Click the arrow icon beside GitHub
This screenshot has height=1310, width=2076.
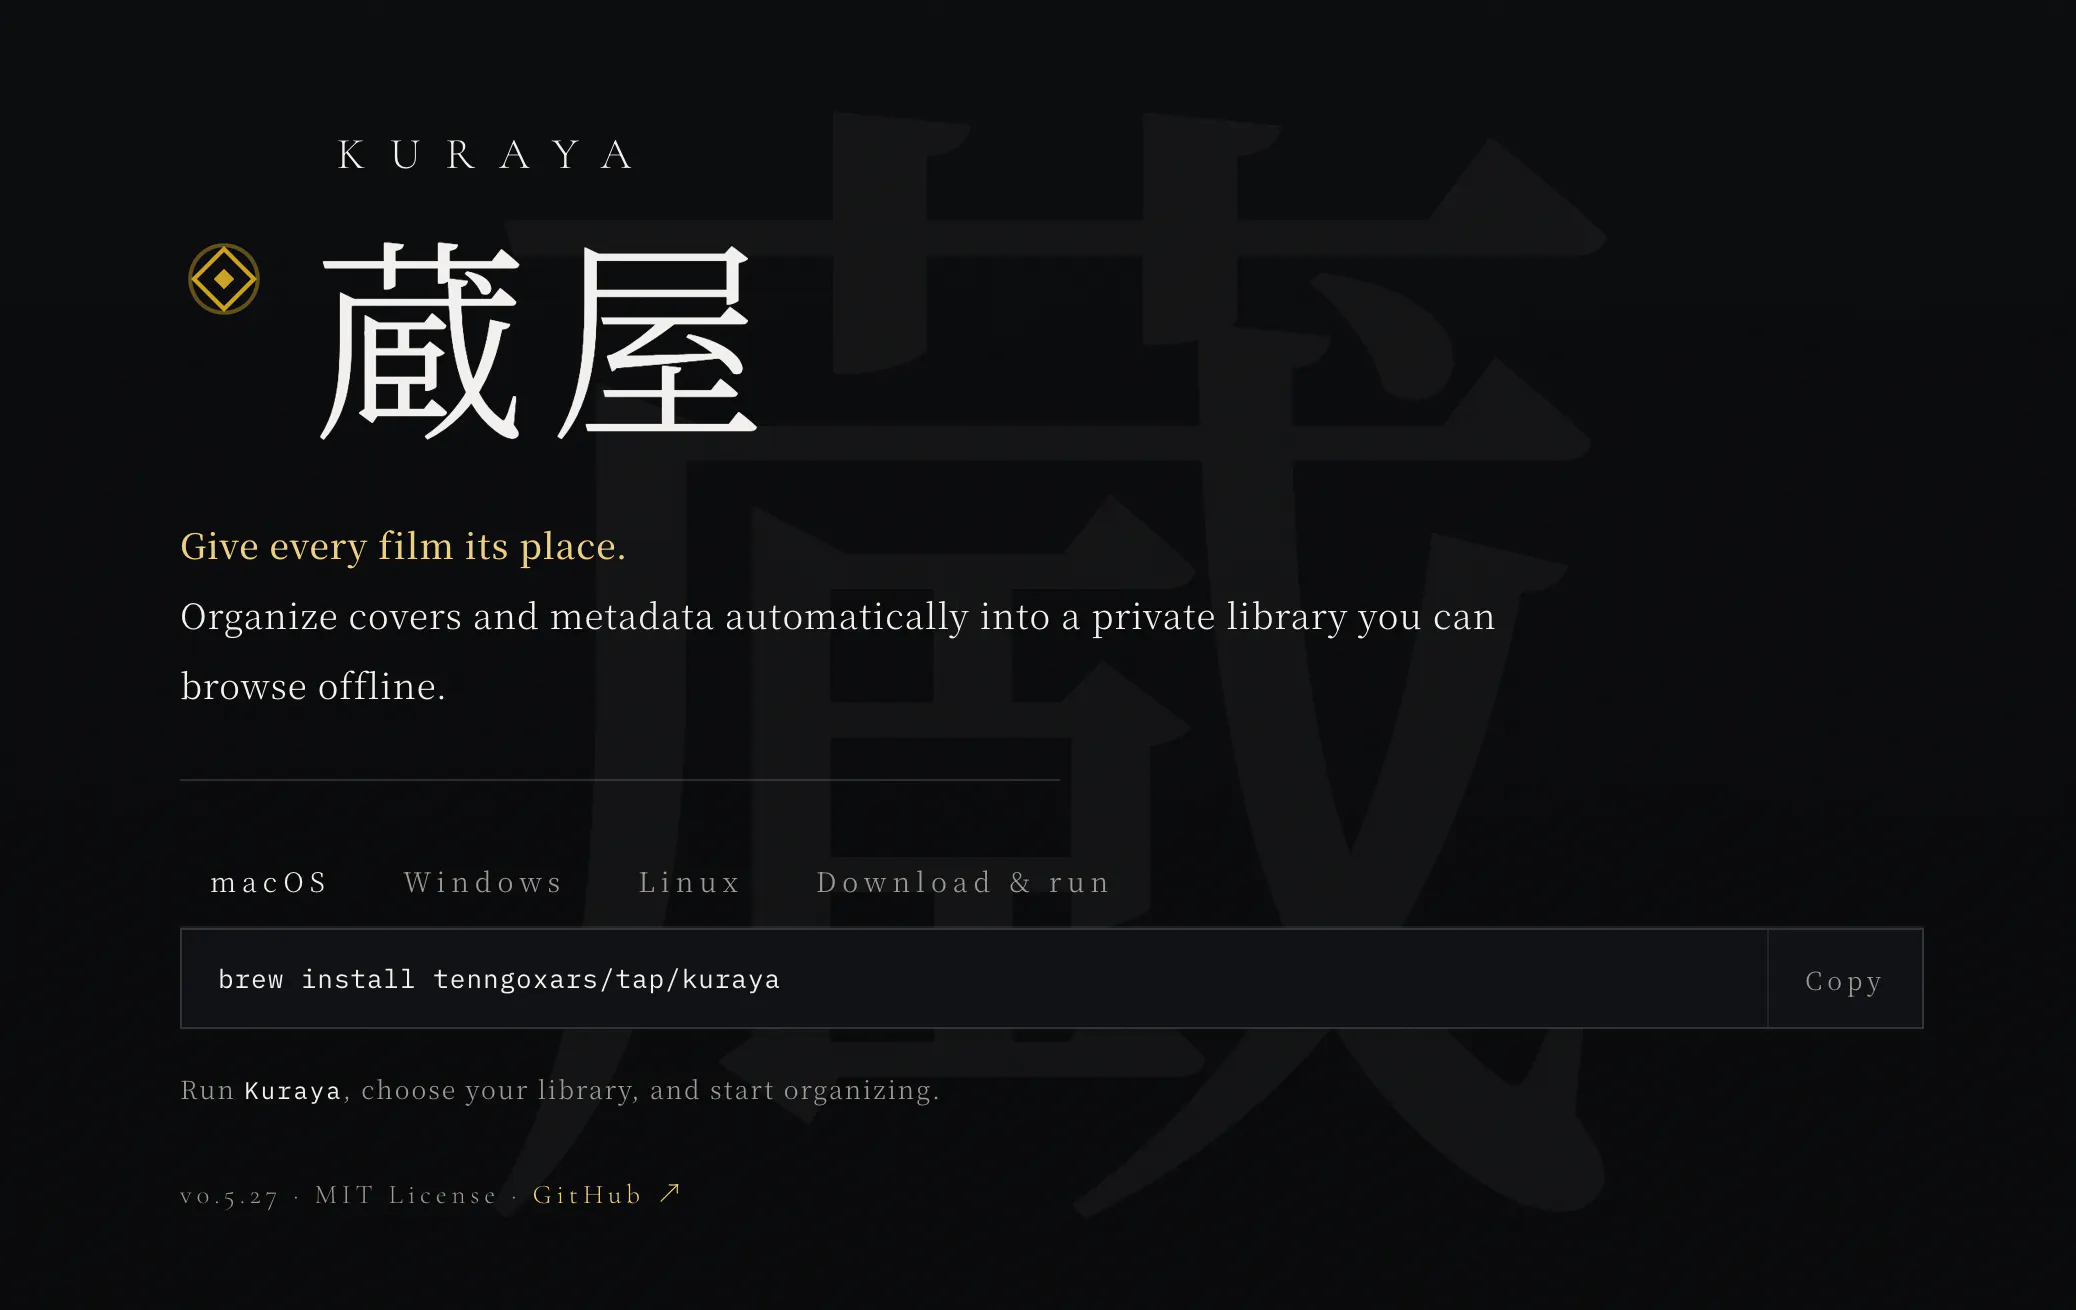tap(670, 1193)
